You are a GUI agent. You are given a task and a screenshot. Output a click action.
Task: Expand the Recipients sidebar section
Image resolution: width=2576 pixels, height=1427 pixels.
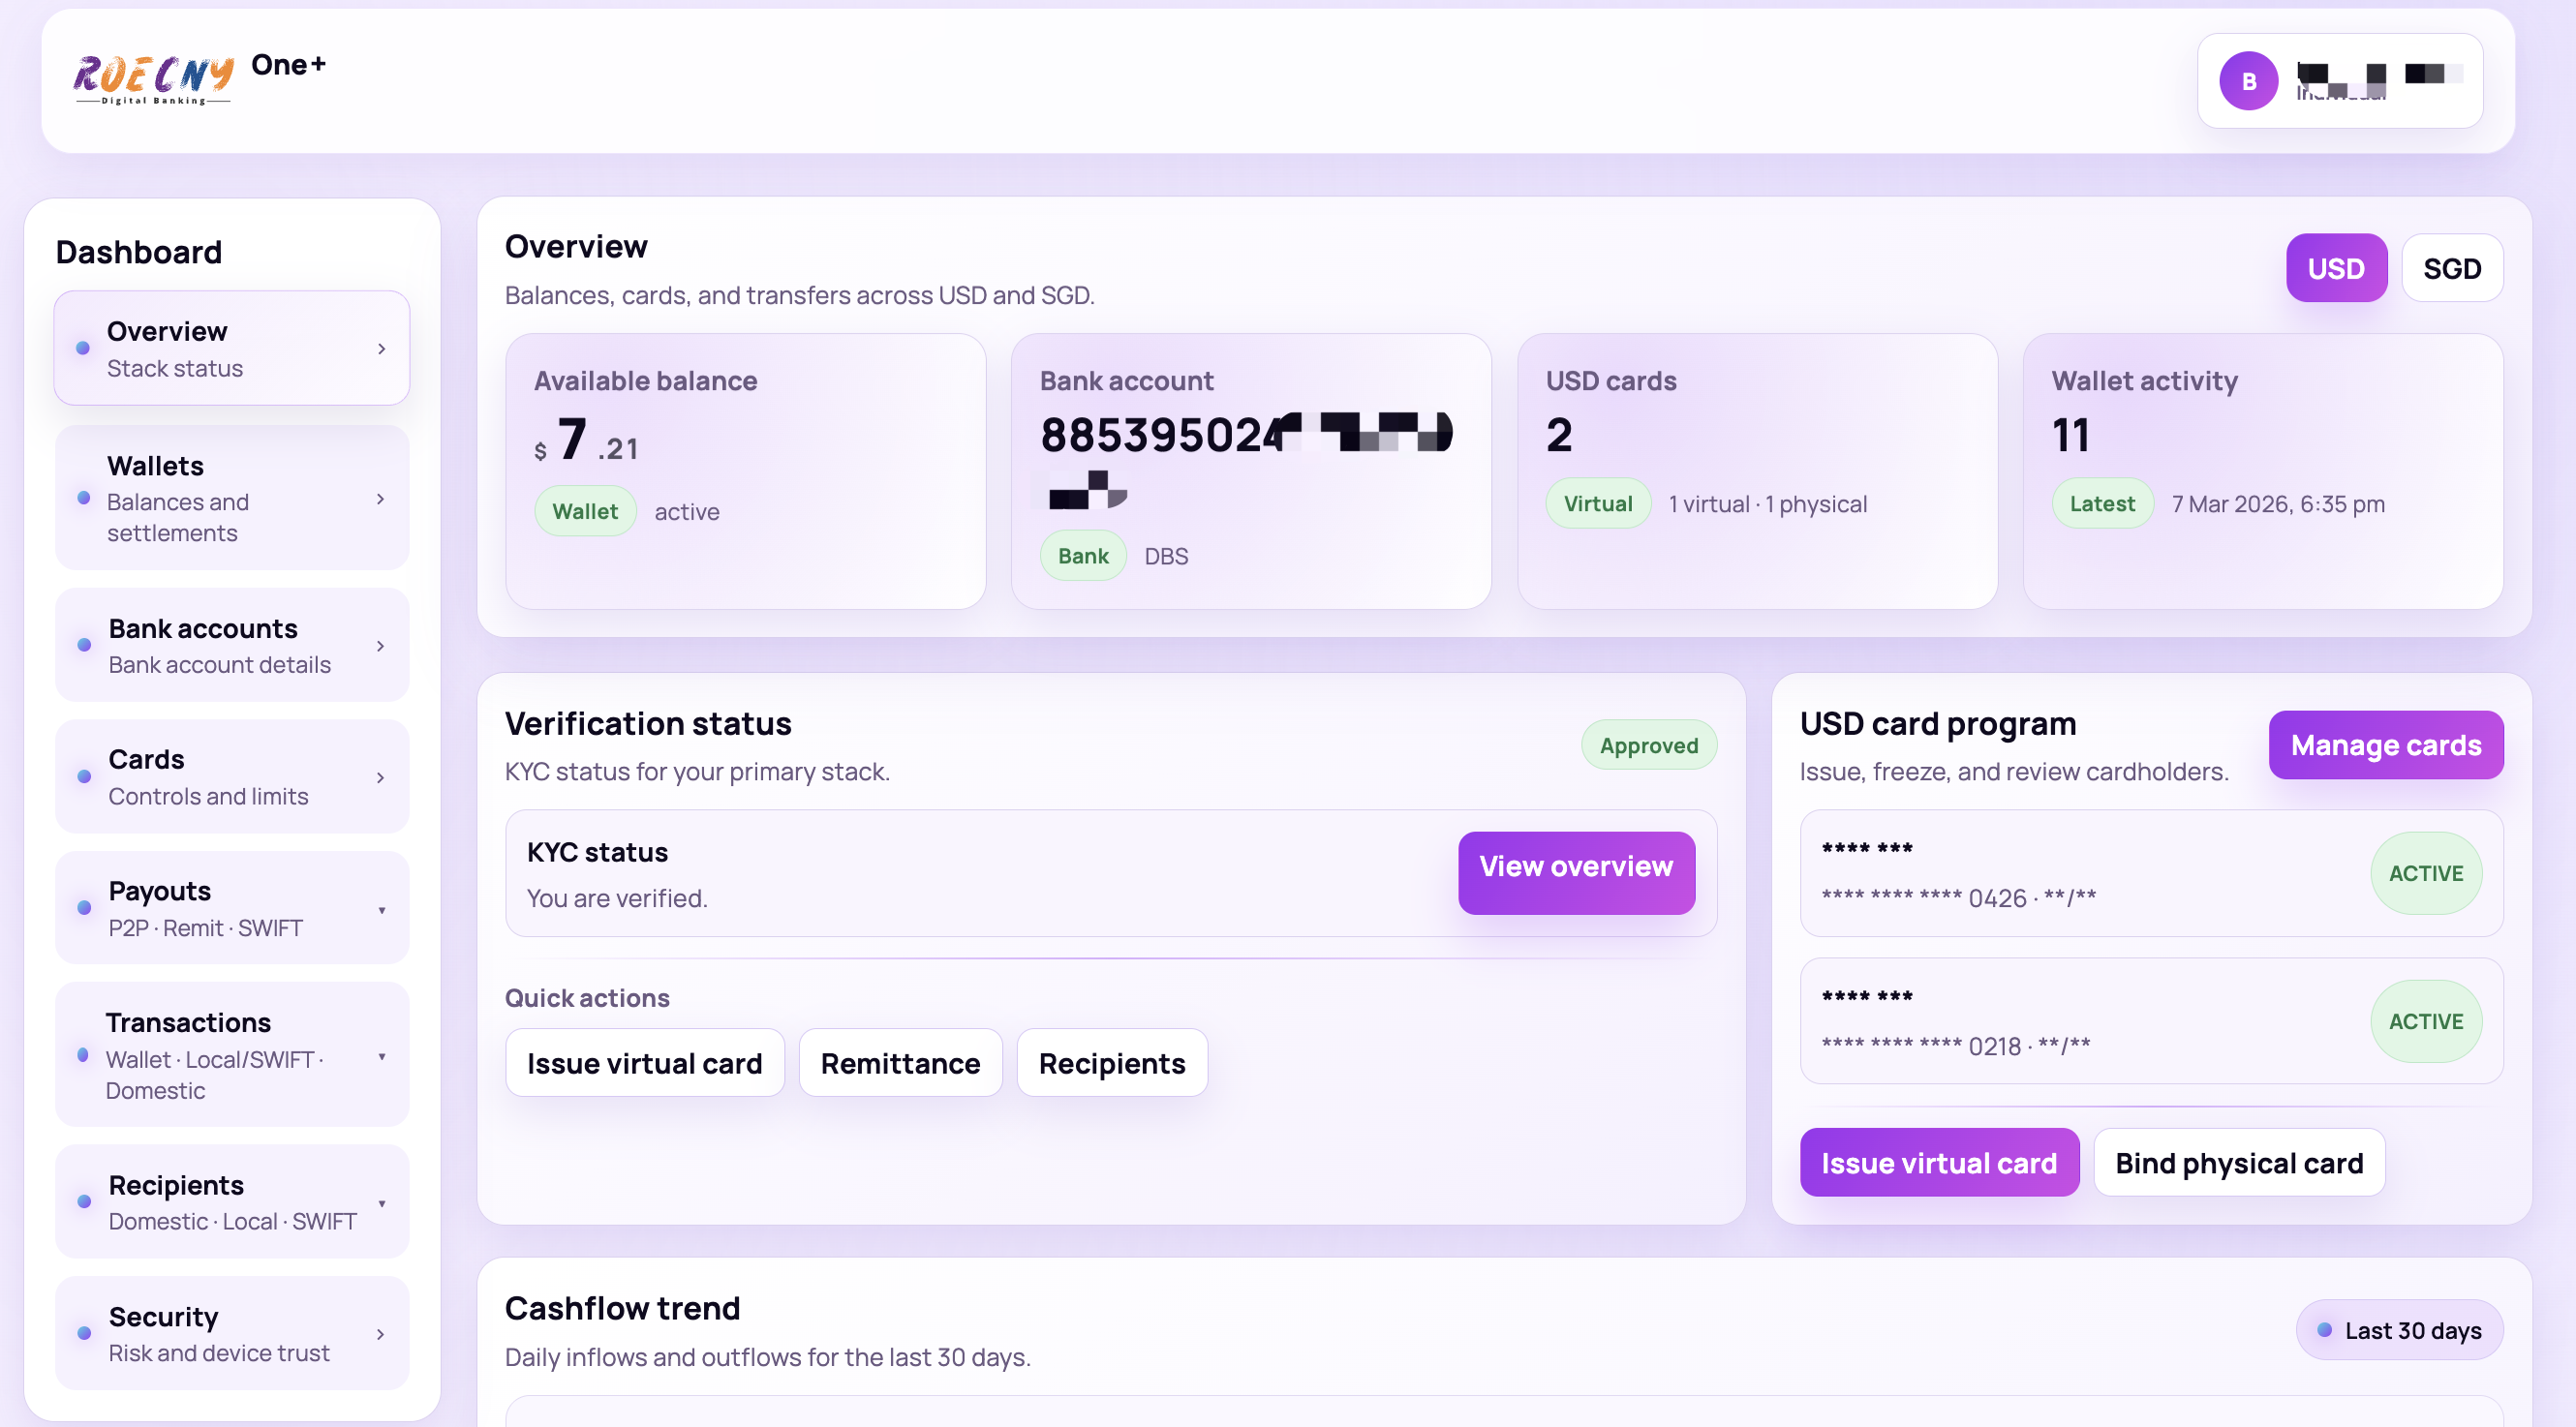click(x=381, y=1203)
